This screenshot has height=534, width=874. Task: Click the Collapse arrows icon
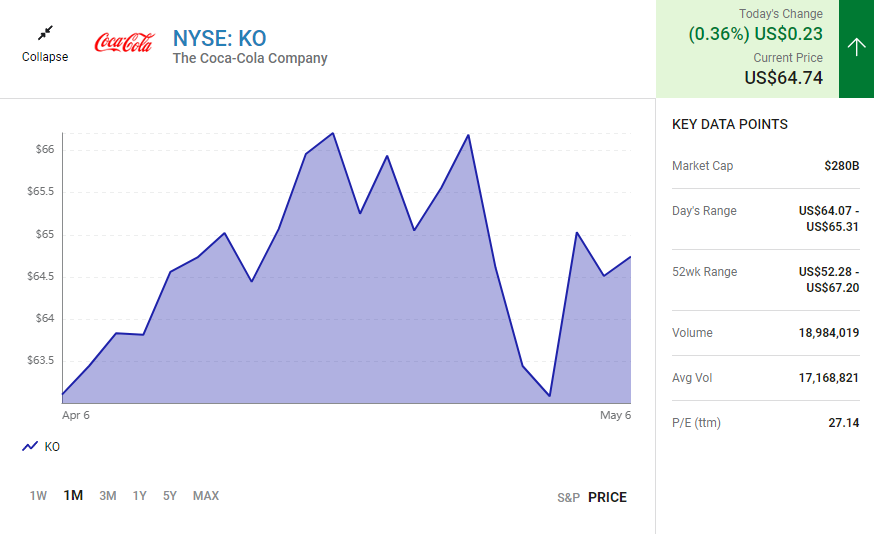point(45,33)
